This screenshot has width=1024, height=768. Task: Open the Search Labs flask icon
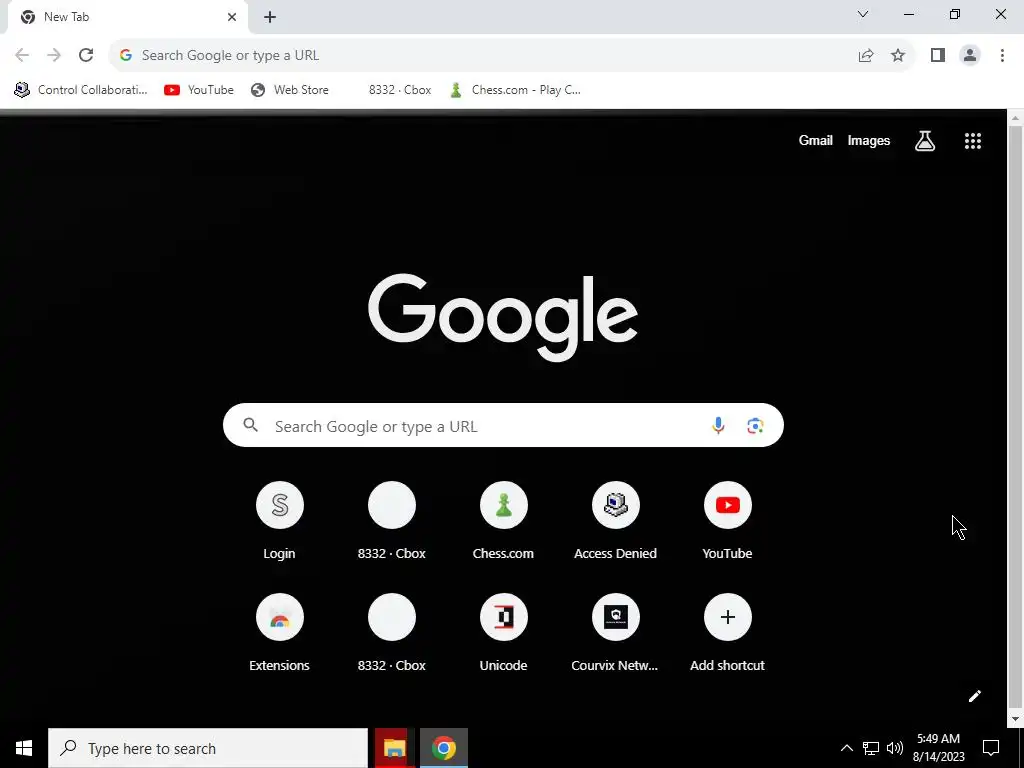pos(925,140)
